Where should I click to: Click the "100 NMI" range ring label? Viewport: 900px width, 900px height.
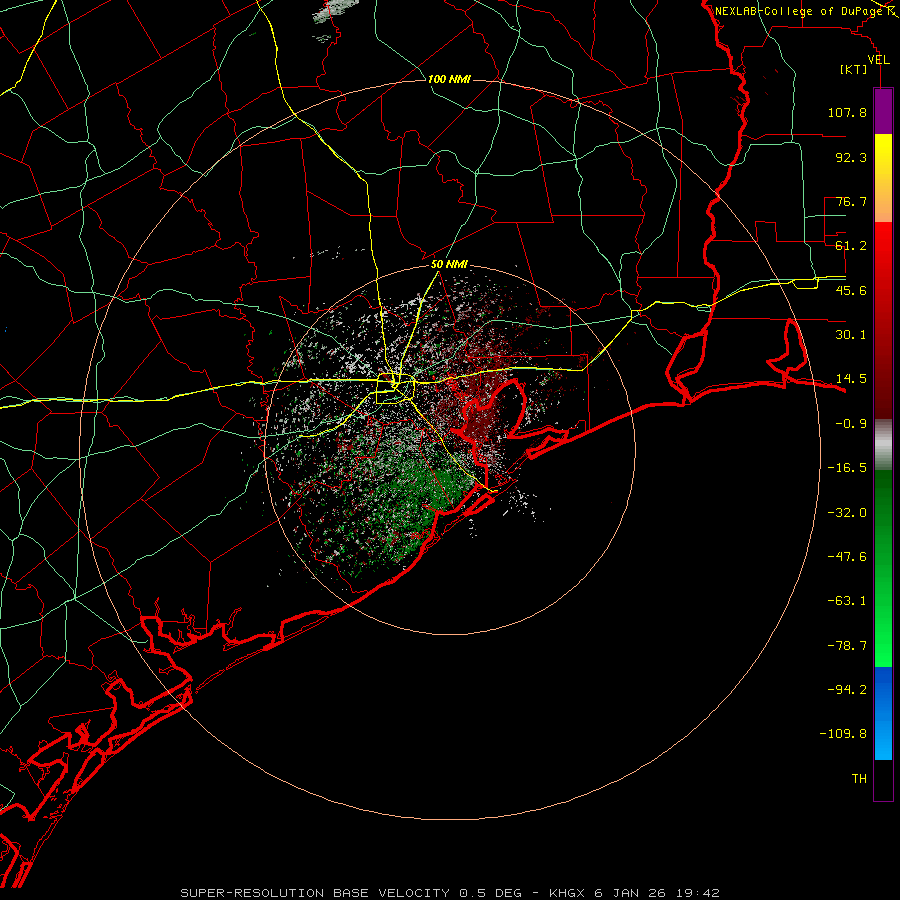(449, 79)
